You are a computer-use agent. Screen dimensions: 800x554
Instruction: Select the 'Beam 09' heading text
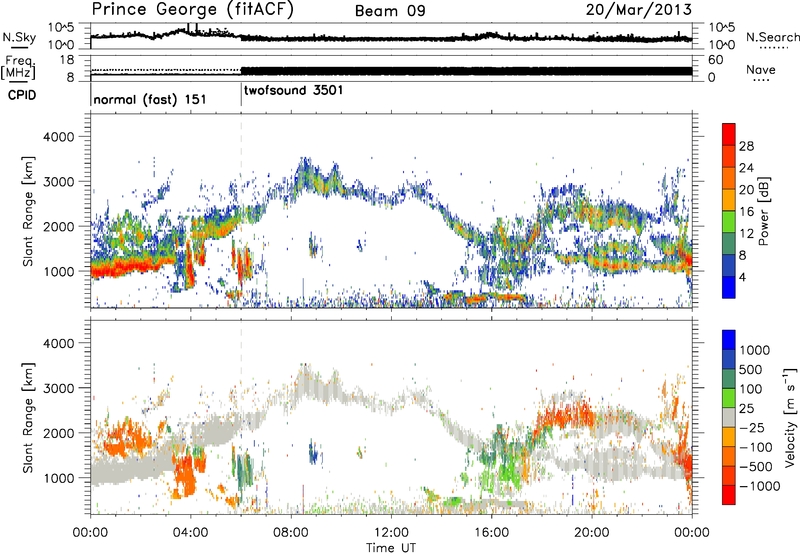390,11
